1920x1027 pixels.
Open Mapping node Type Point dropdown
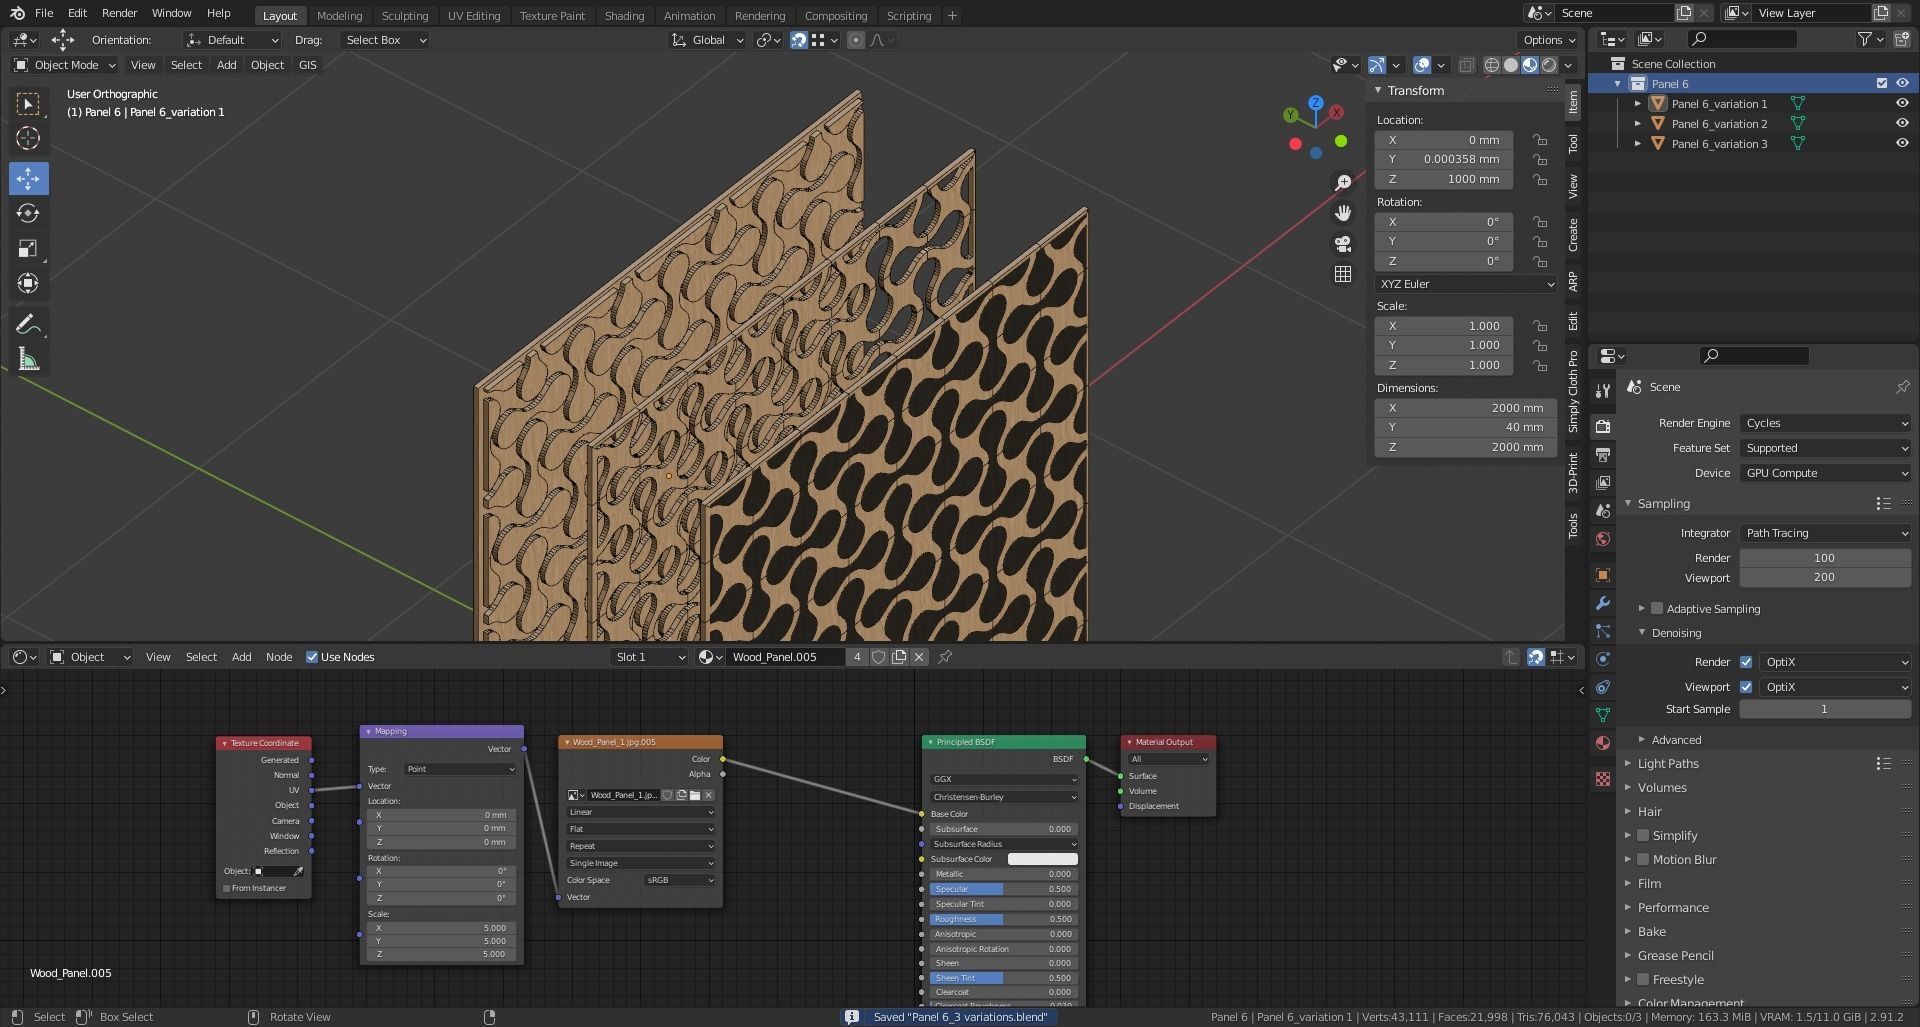coord(460,769)
